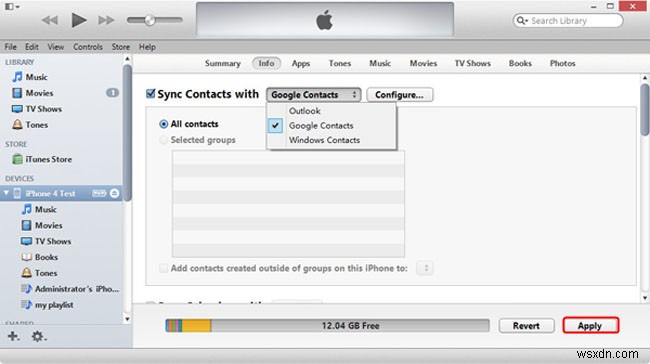Click the Configure... button

pyautogui.click(x=400, y=95)
